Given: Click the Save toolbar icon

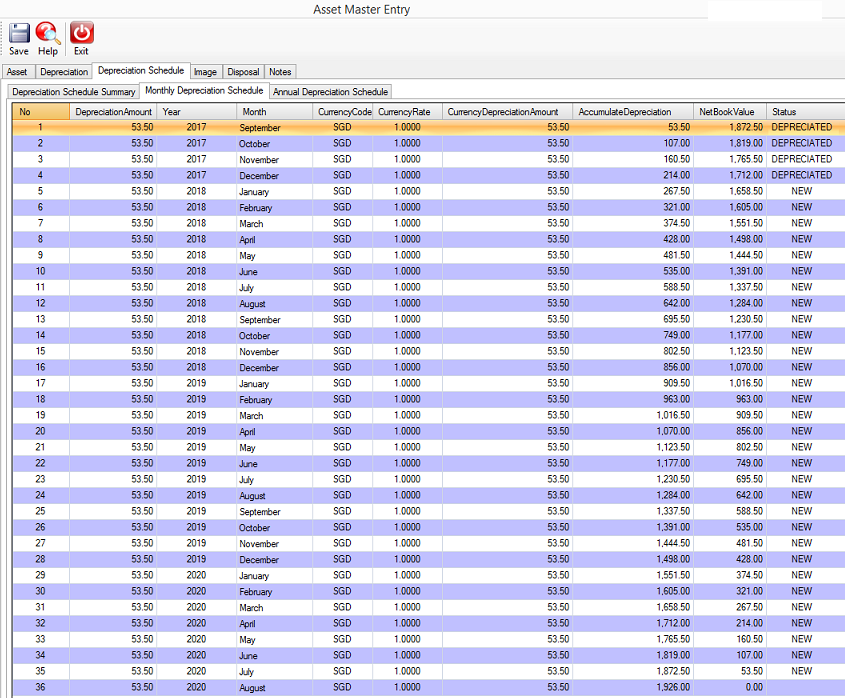Looking at the screenshot, I should pyautogui.click(x=19, y=38).
